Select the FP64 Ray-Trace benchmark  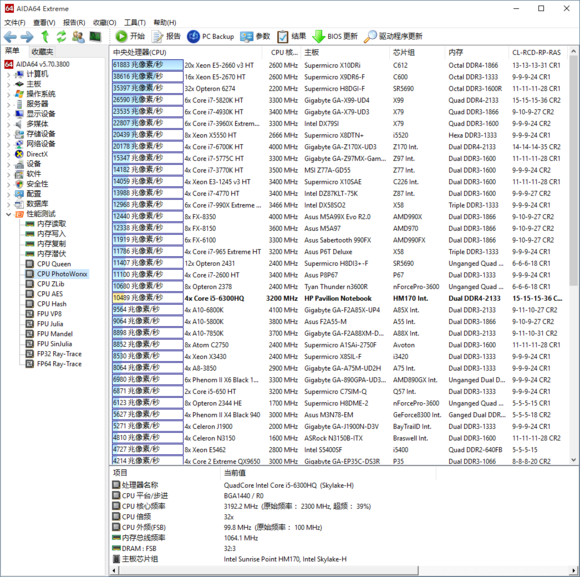pos(59,364)
